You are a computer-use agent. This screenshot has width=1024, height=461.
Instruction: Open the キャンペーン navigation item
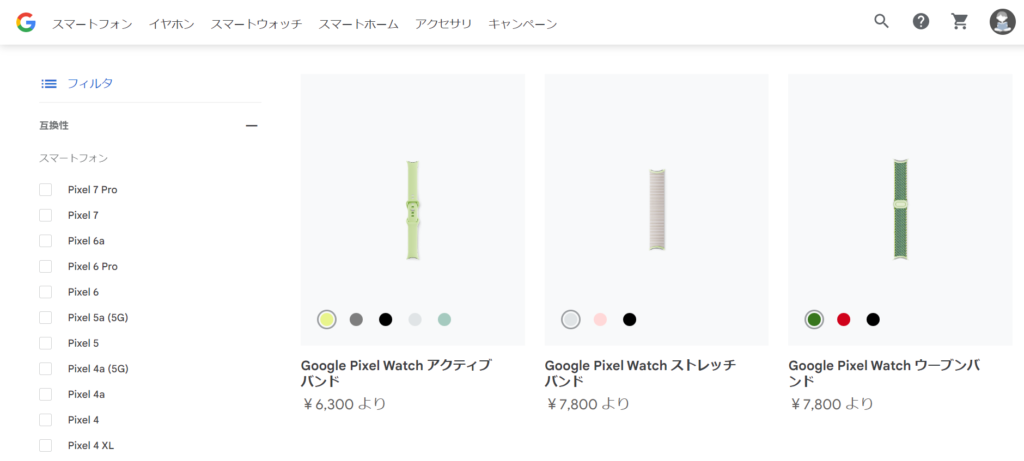coord(522,23)
